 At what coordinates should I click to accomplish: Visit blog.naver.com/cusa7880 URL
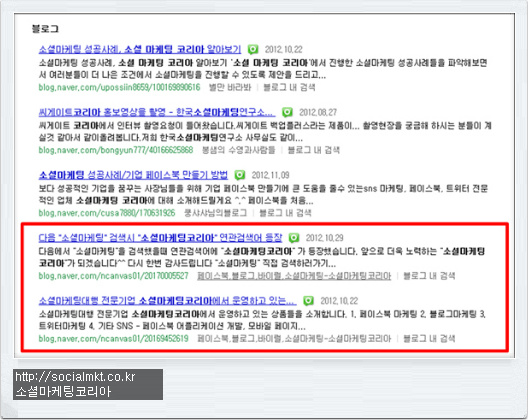coord(107,213)
